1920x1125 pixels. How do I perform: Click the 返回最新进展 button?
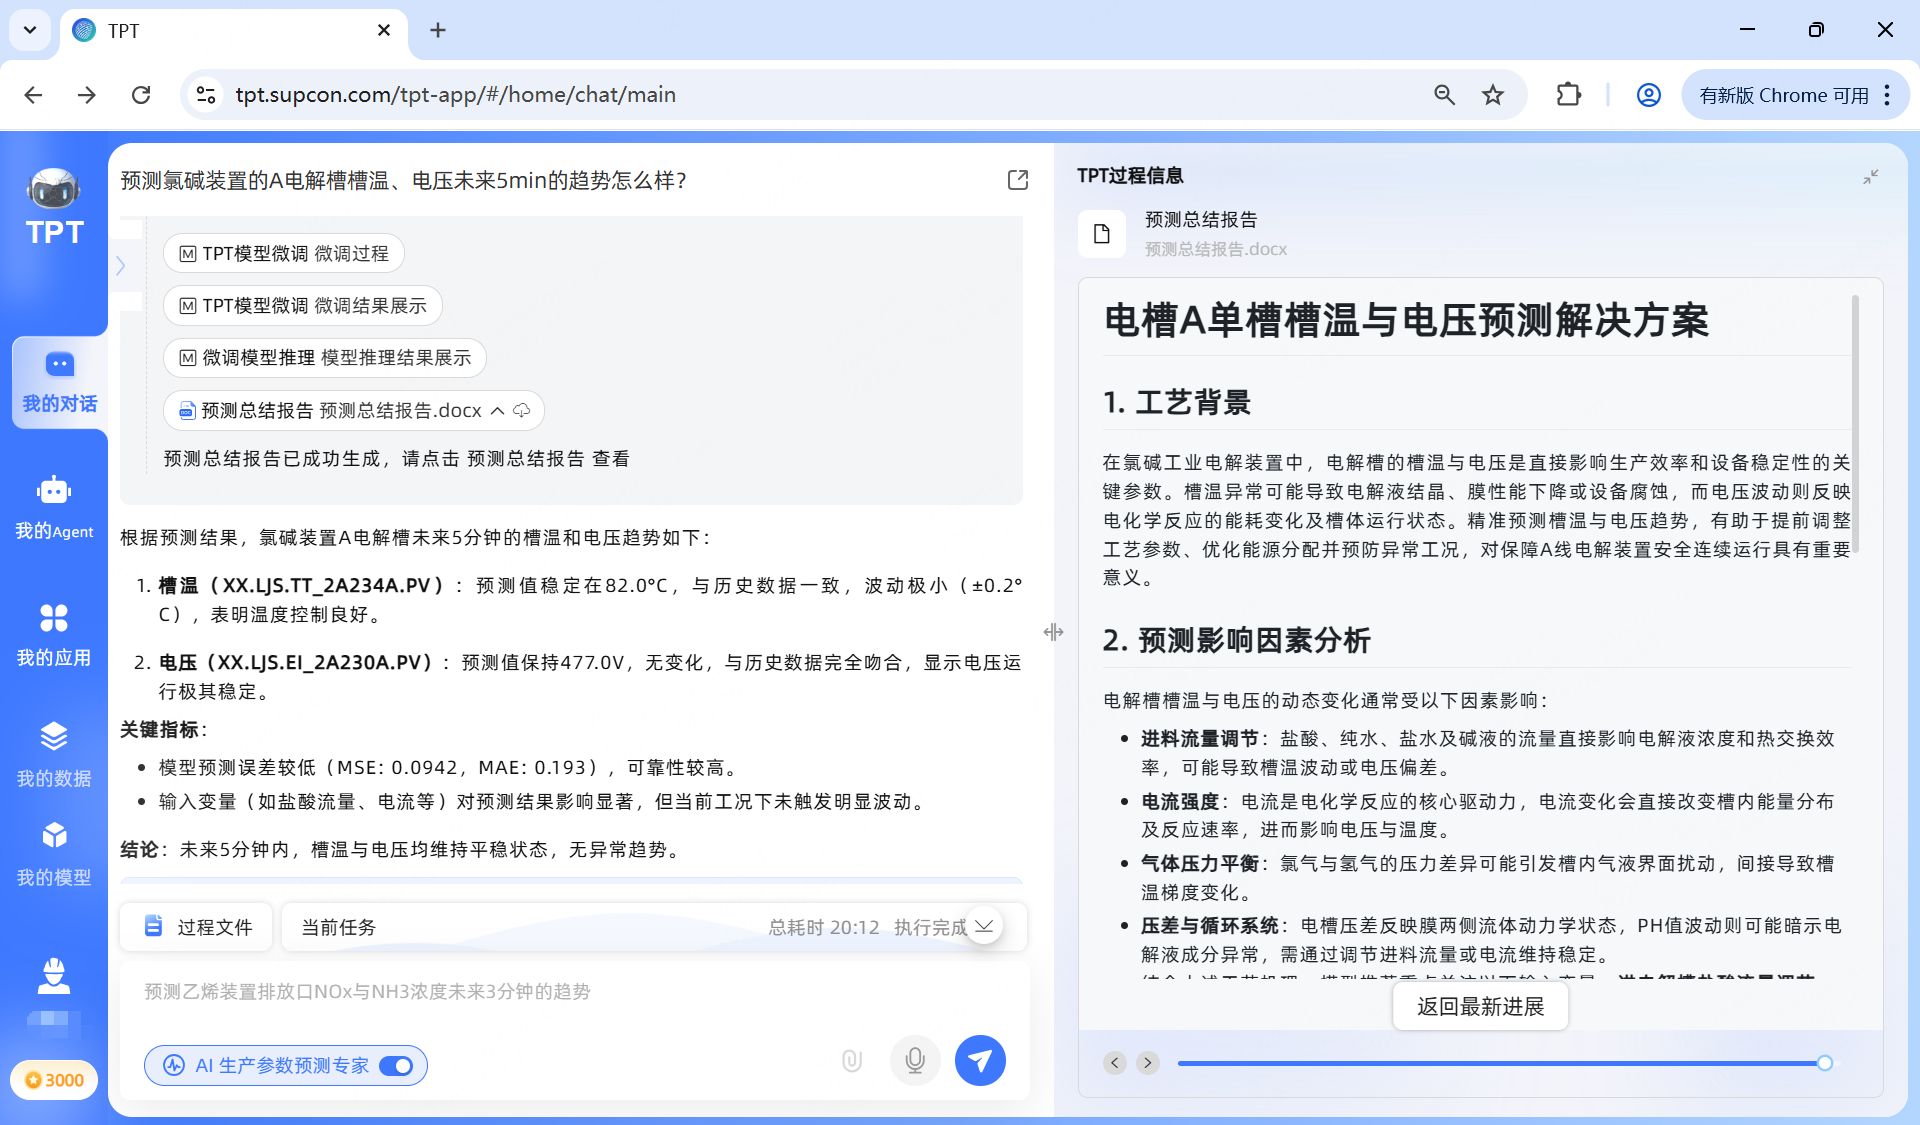pyautogui.click(x=1479, y=1006)
